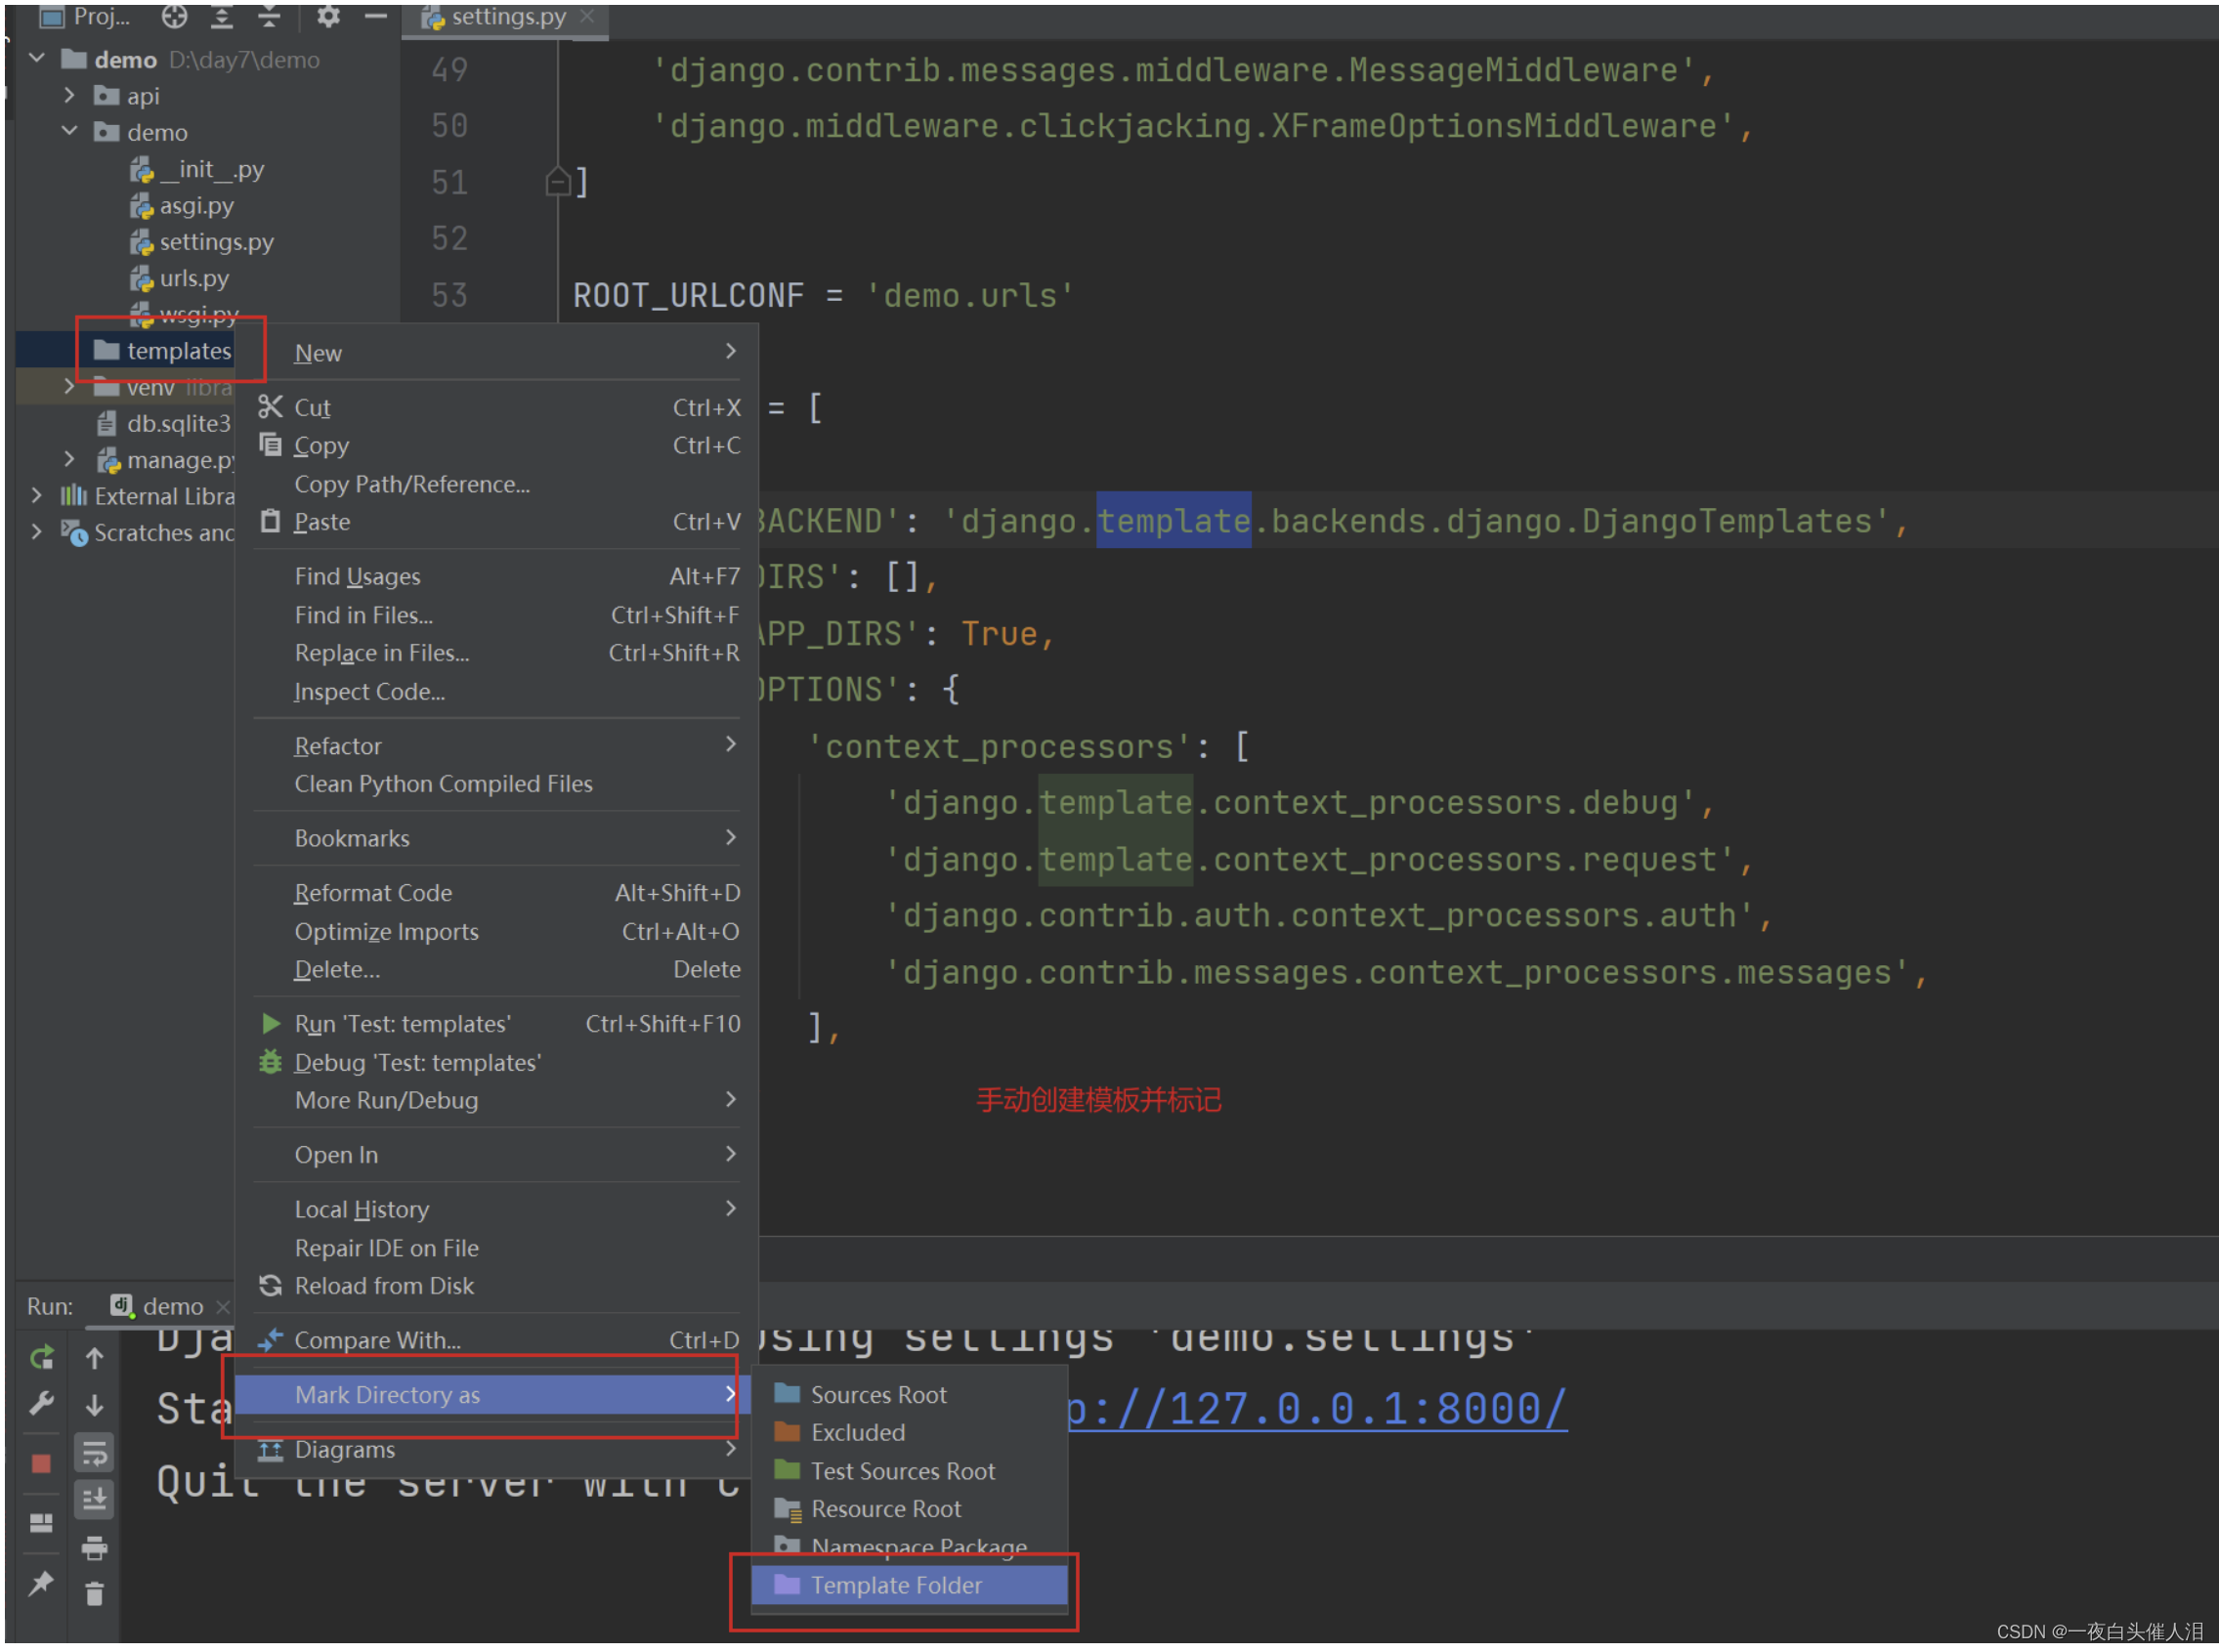Click the Print console output icon
The image size is (2219, 1652).
[x=94, y=1547]
